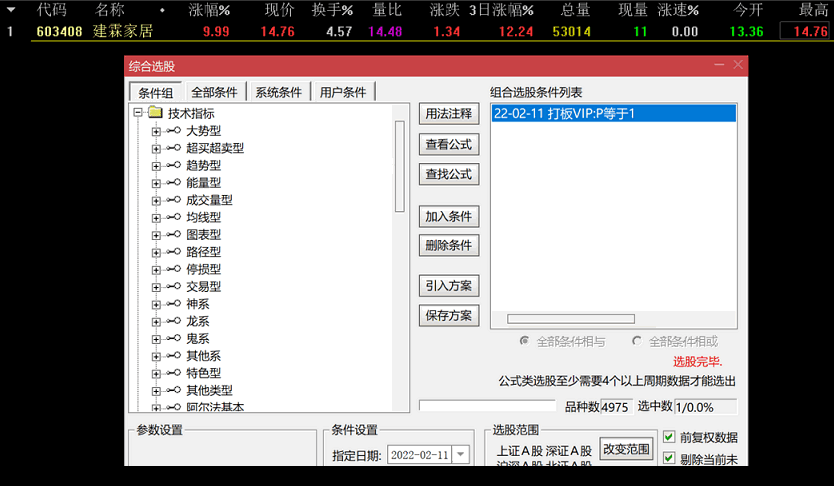Collapse the 技术指标 root folder
Image resolution: width=834 pixels, height=486 pixels.
(x=138, y=113)
